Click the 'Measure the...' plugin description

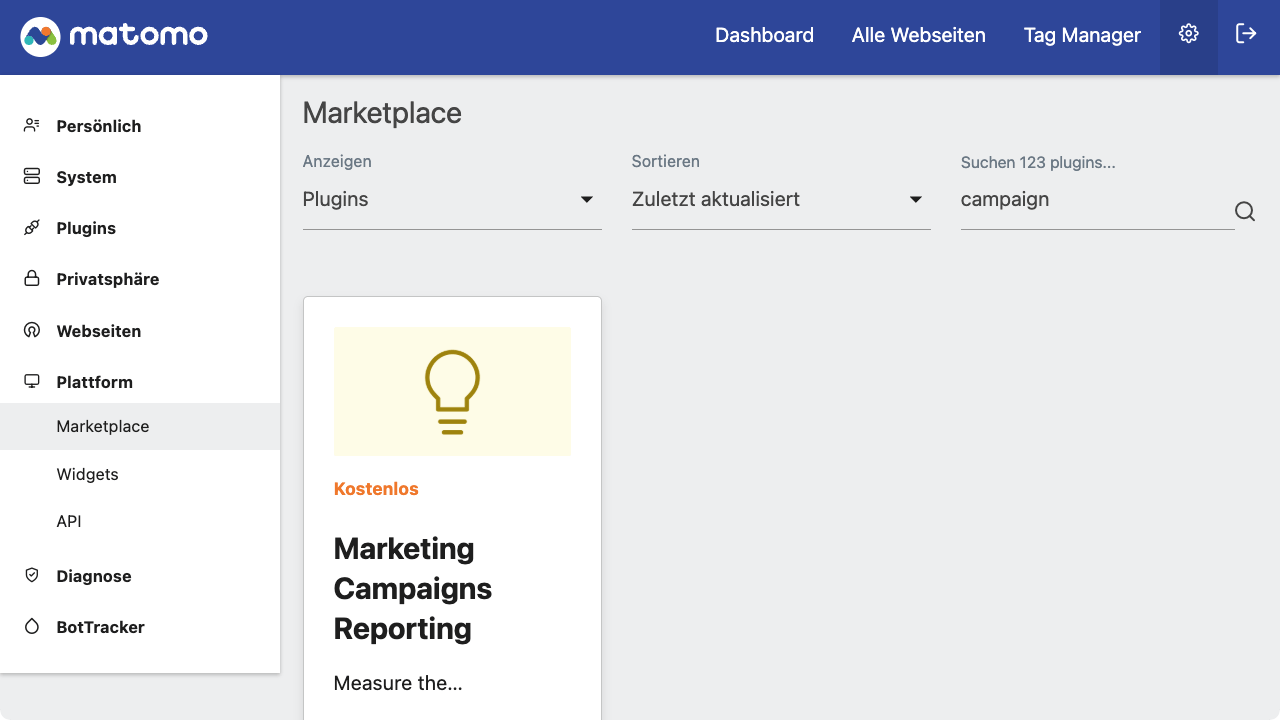click(398, 683)
